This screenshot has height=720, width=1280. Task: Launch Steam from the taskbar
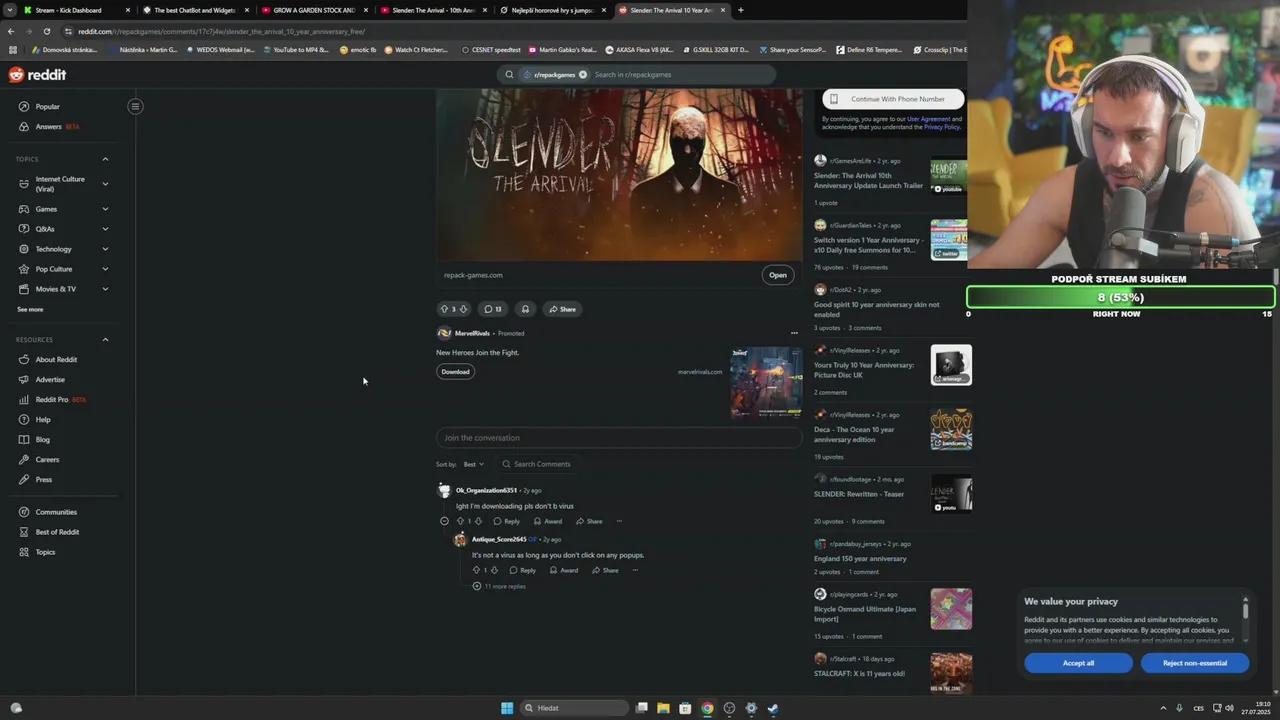(x=773, y=708)
